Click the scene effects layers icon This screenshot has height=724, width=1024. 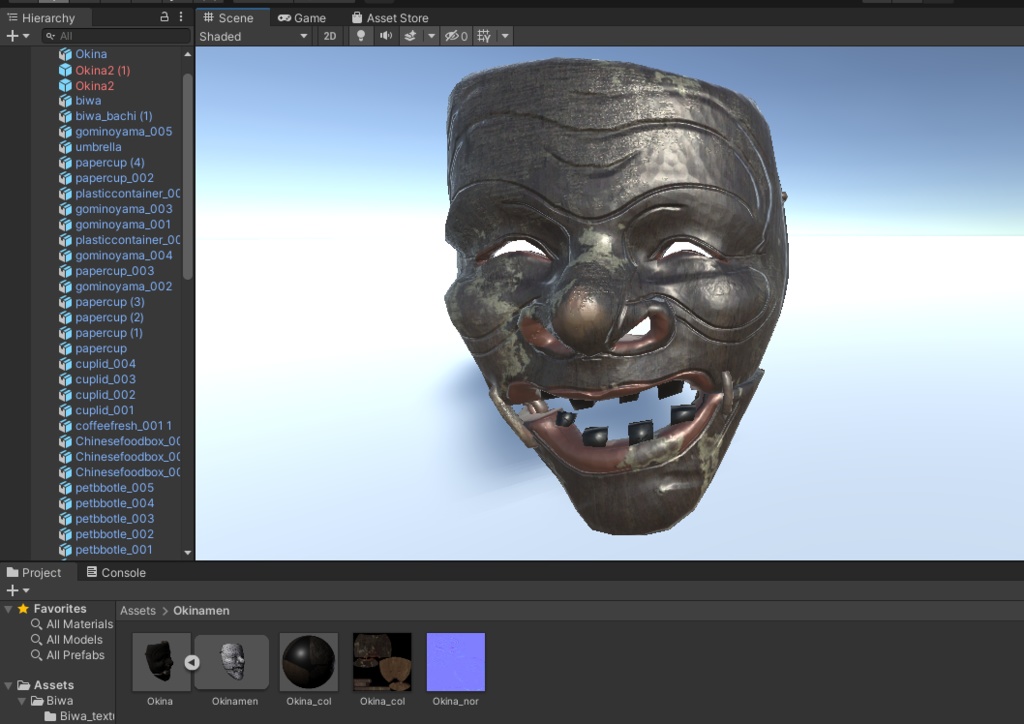click(x=410, y=36)
